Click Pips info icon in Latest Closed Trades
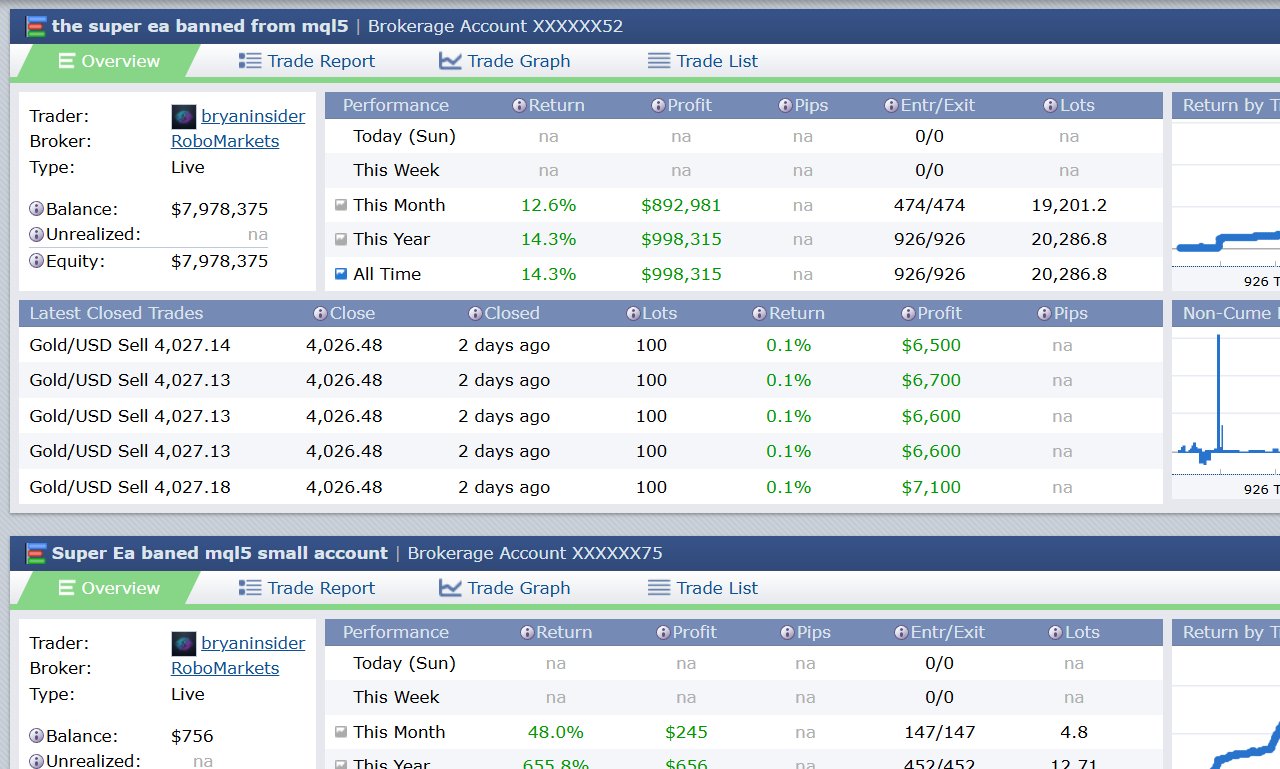This screenshot has height=769, width=1280. pos(1045,313)
